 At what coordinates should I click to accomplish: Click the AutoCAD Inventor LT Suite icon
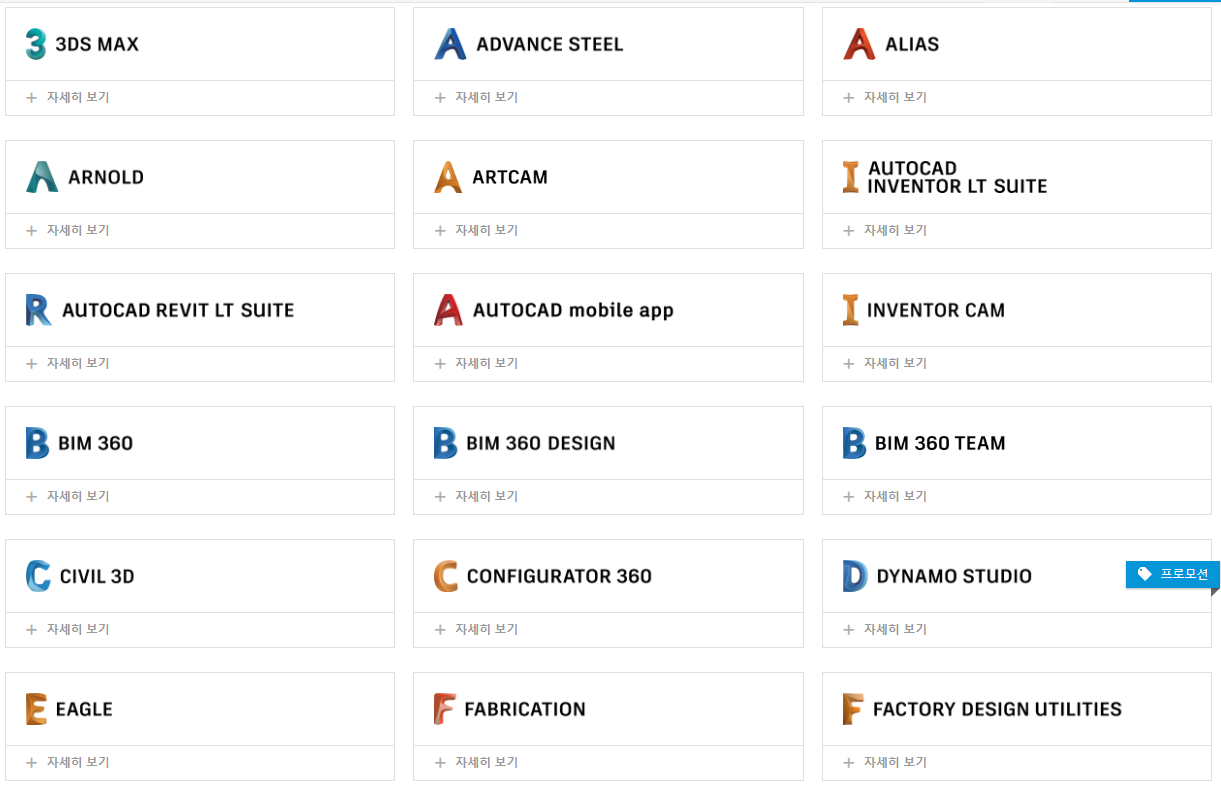pyautogui.click(x=851, y=177)
